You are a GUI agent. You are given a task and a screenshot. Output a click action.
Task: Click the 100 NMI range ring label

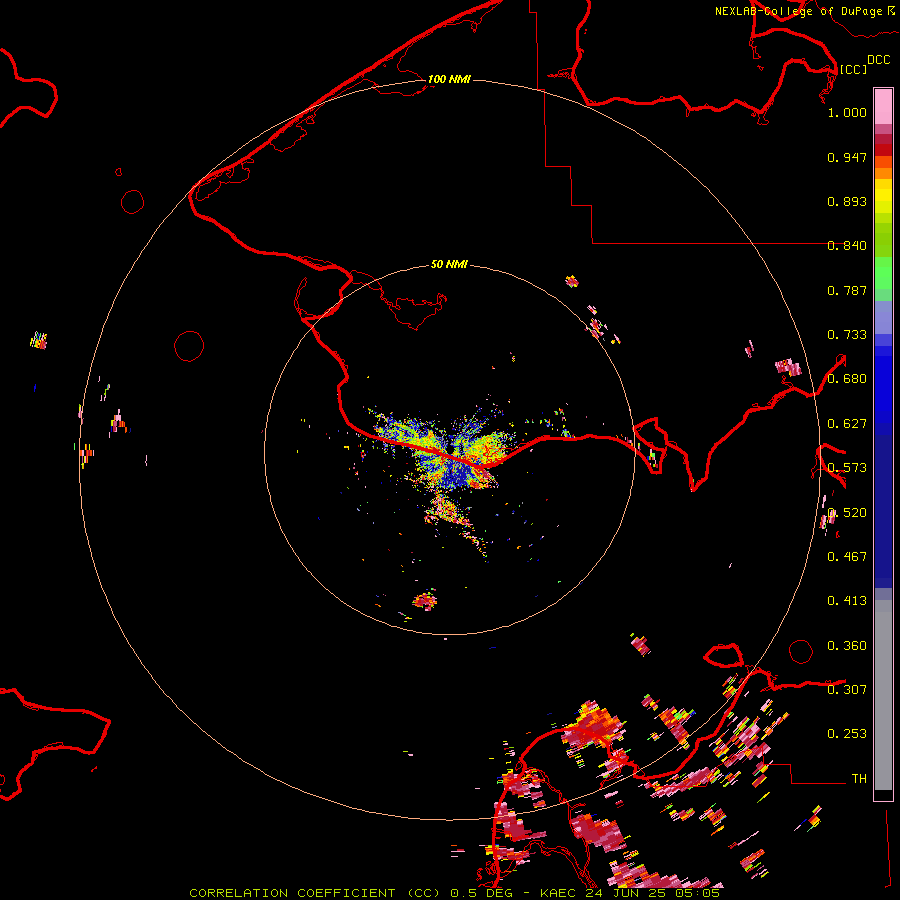(x=449, y=79)
